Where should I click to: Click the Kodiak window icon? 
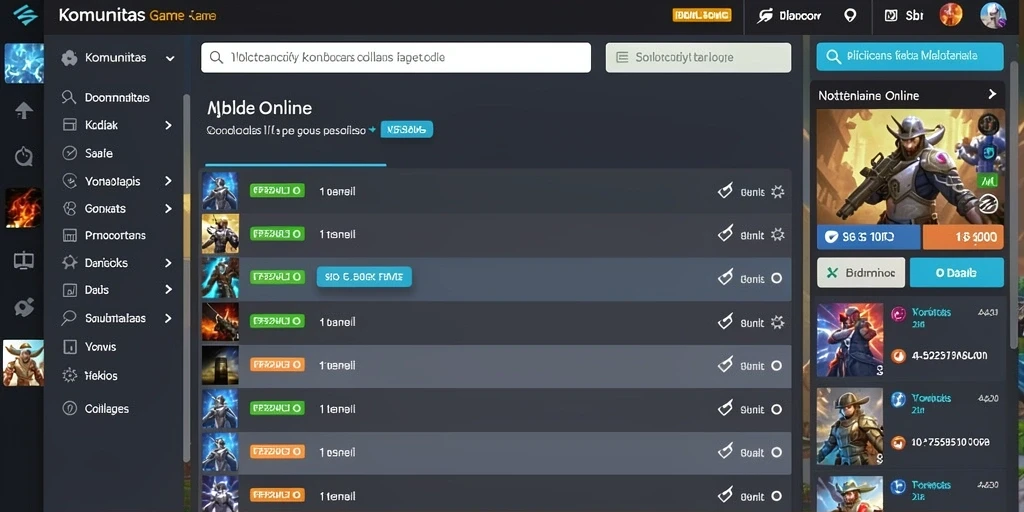69,125
